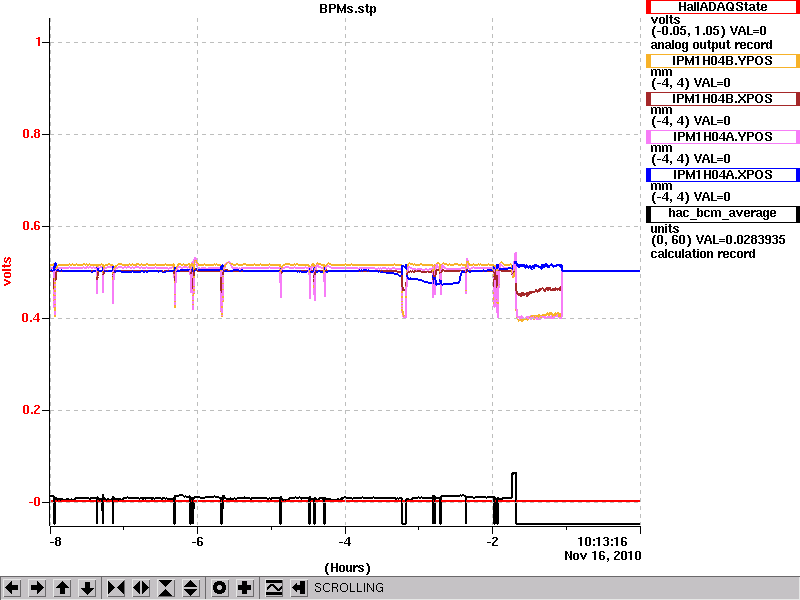Select the IPM1H04B.YPOS legend entry
800x600 pixels.
click(x=722, y=61)
